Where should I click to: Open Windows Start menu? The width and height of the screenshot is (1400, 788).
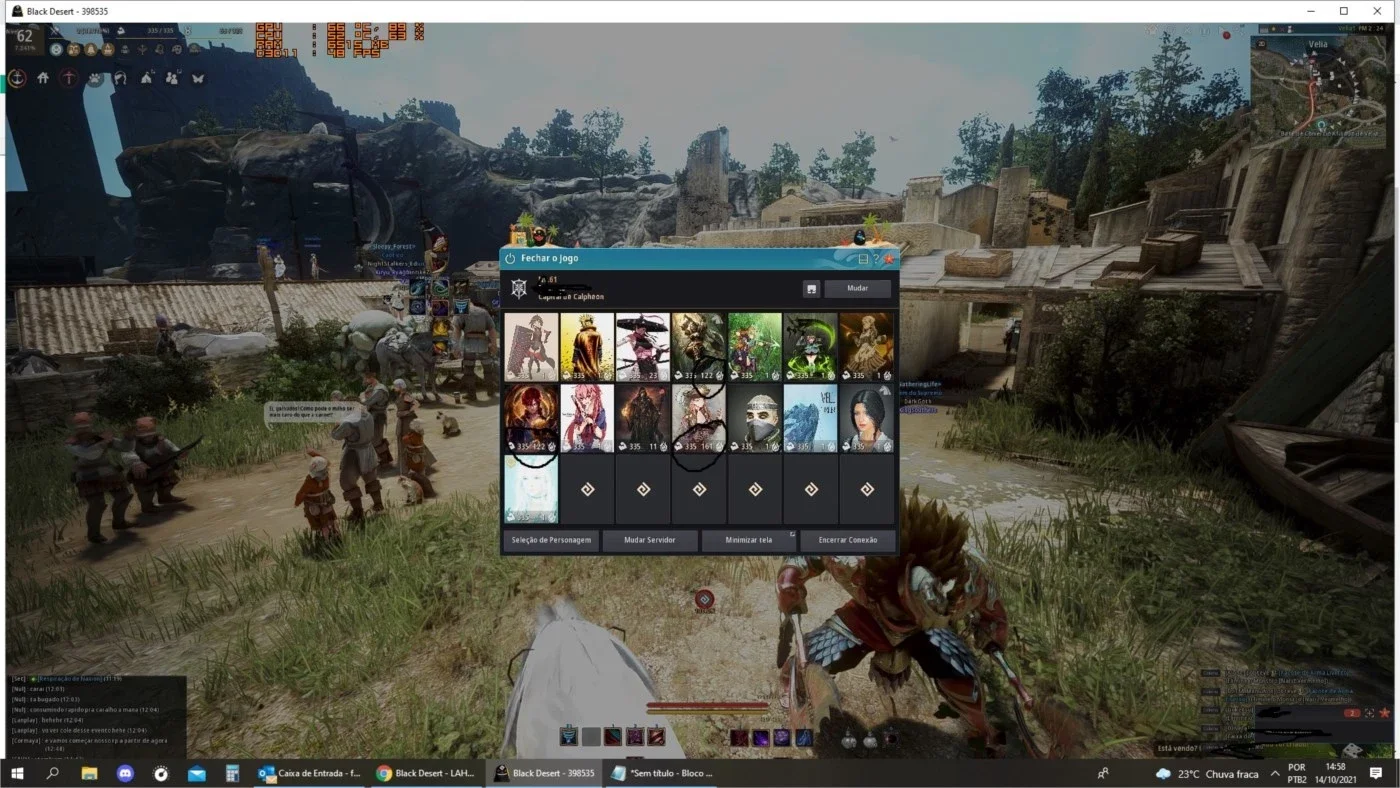(17, 773)
